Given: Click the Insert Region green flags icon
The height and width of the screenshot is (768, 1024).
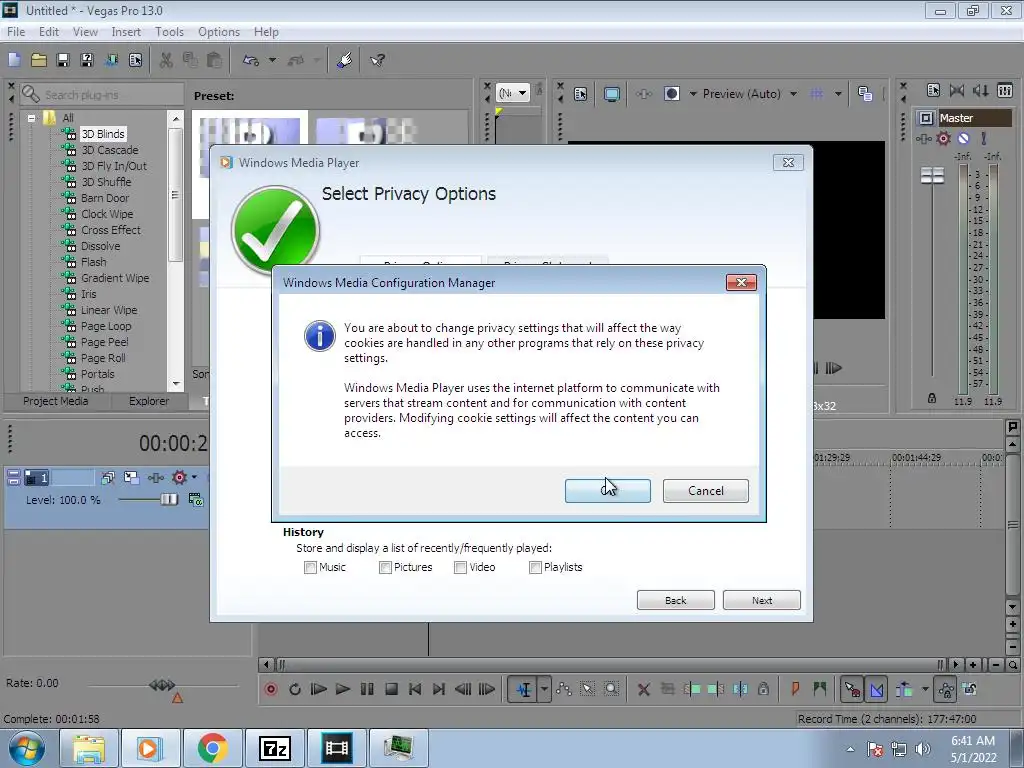Looking at the screenshot, I should 820,689.
